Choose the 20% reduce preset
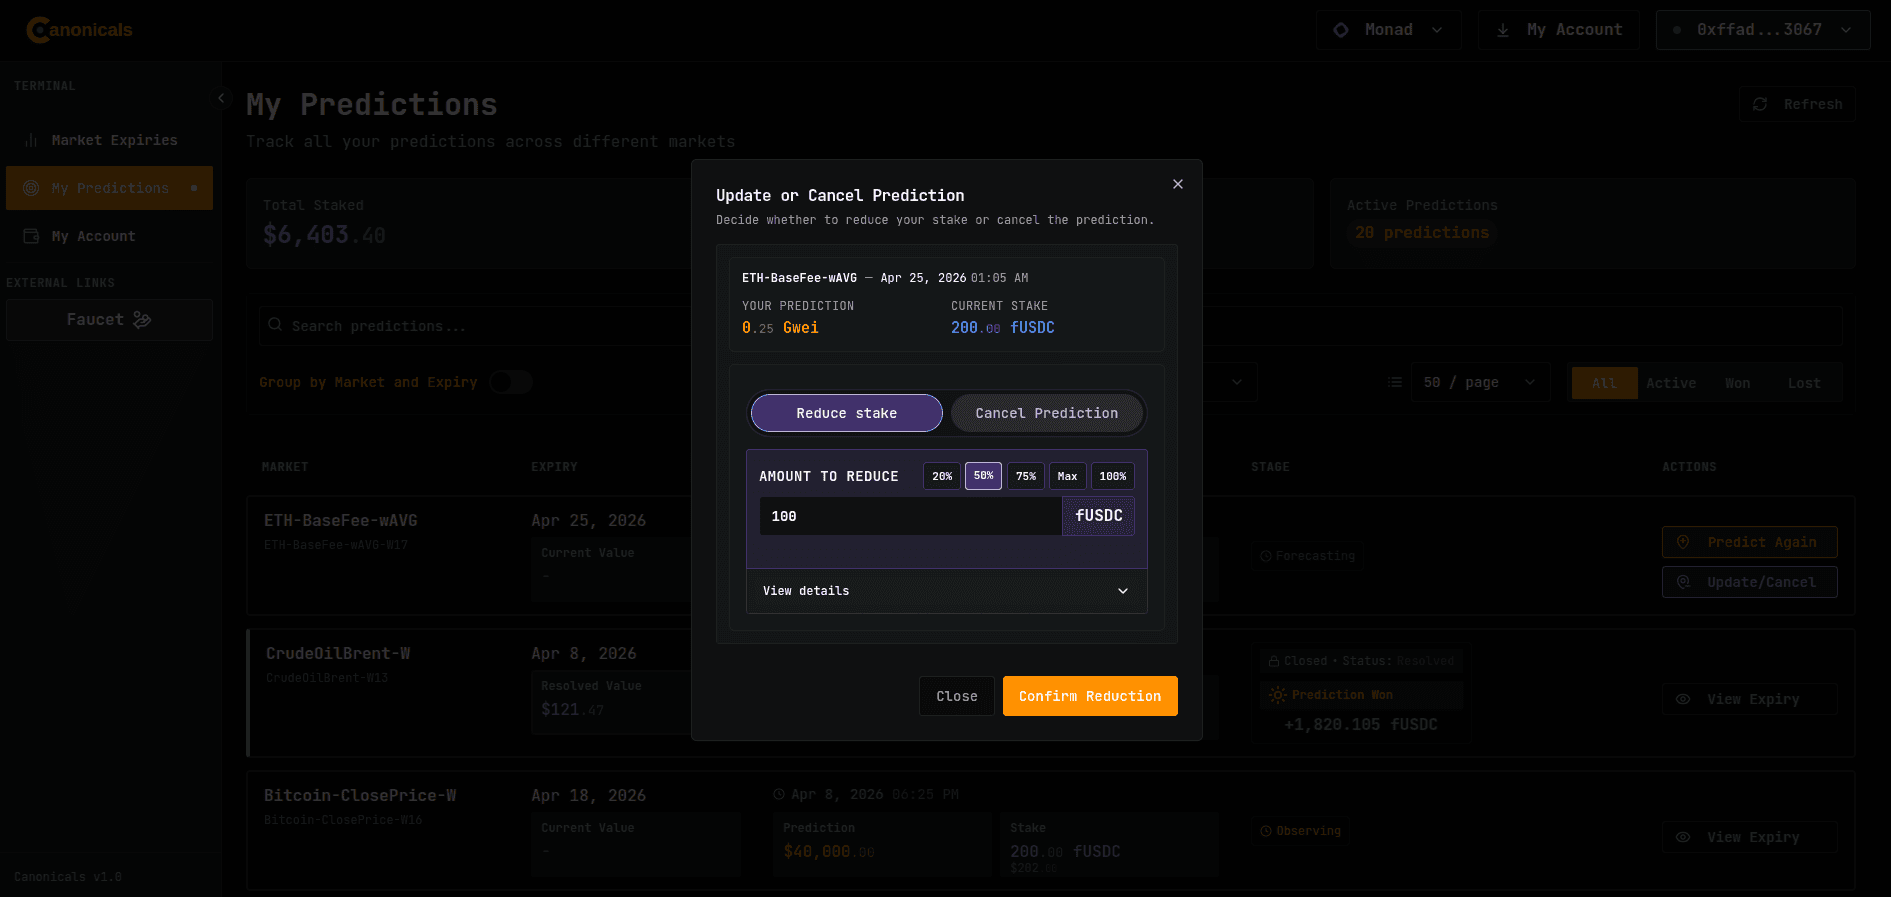 tap(942, 476)
